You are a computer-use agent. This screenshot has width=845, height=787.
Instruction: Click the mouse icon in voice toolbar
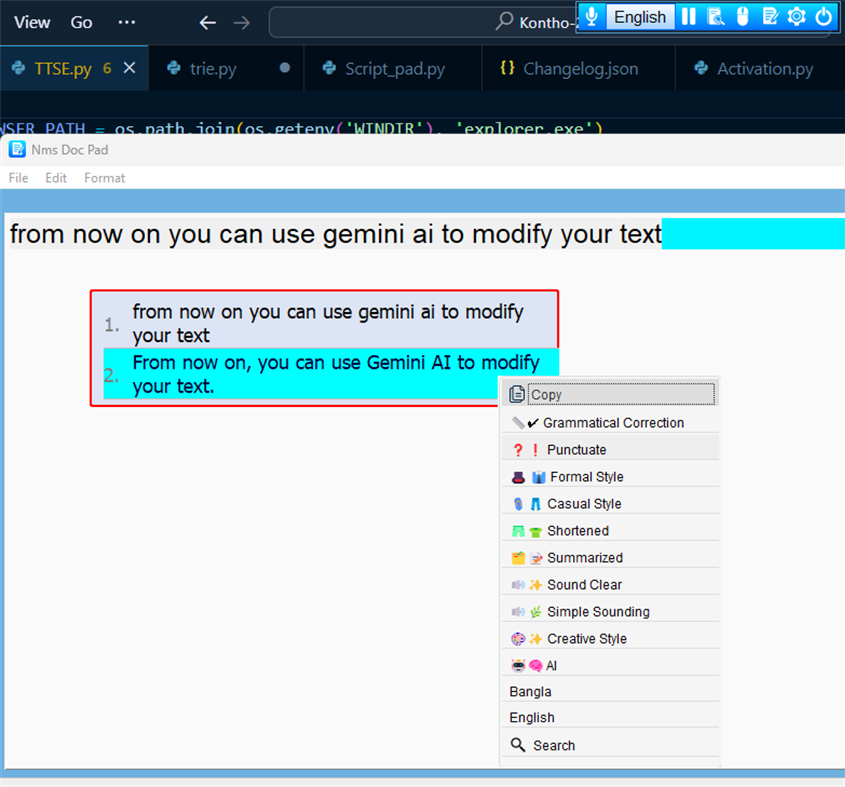[x=743, y=17]
